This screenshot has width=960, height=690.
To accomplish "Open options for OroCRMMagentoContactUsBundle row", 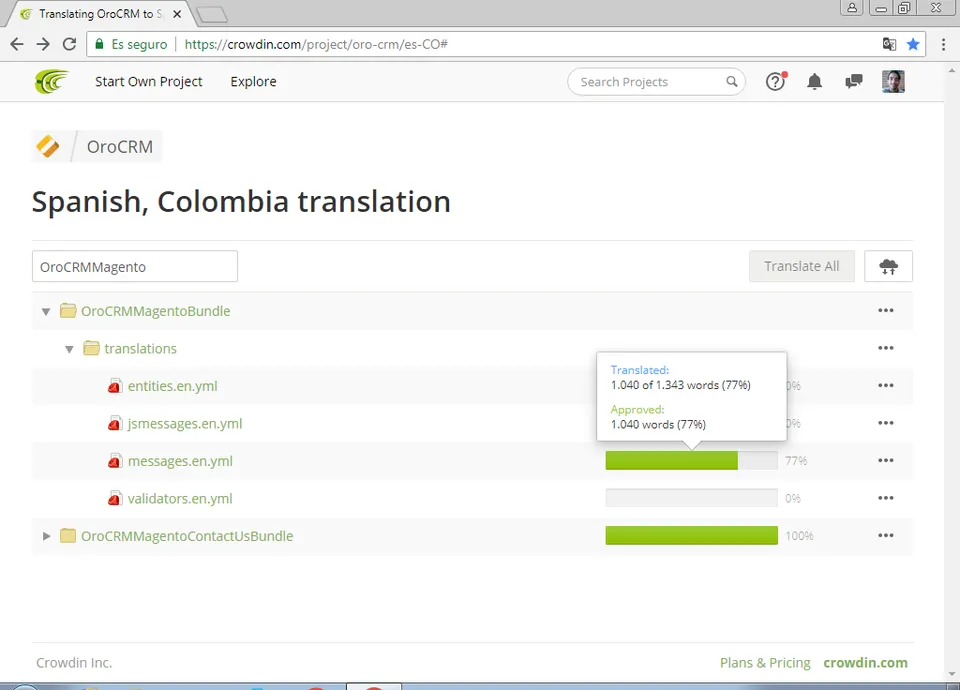I will (886, 535).
